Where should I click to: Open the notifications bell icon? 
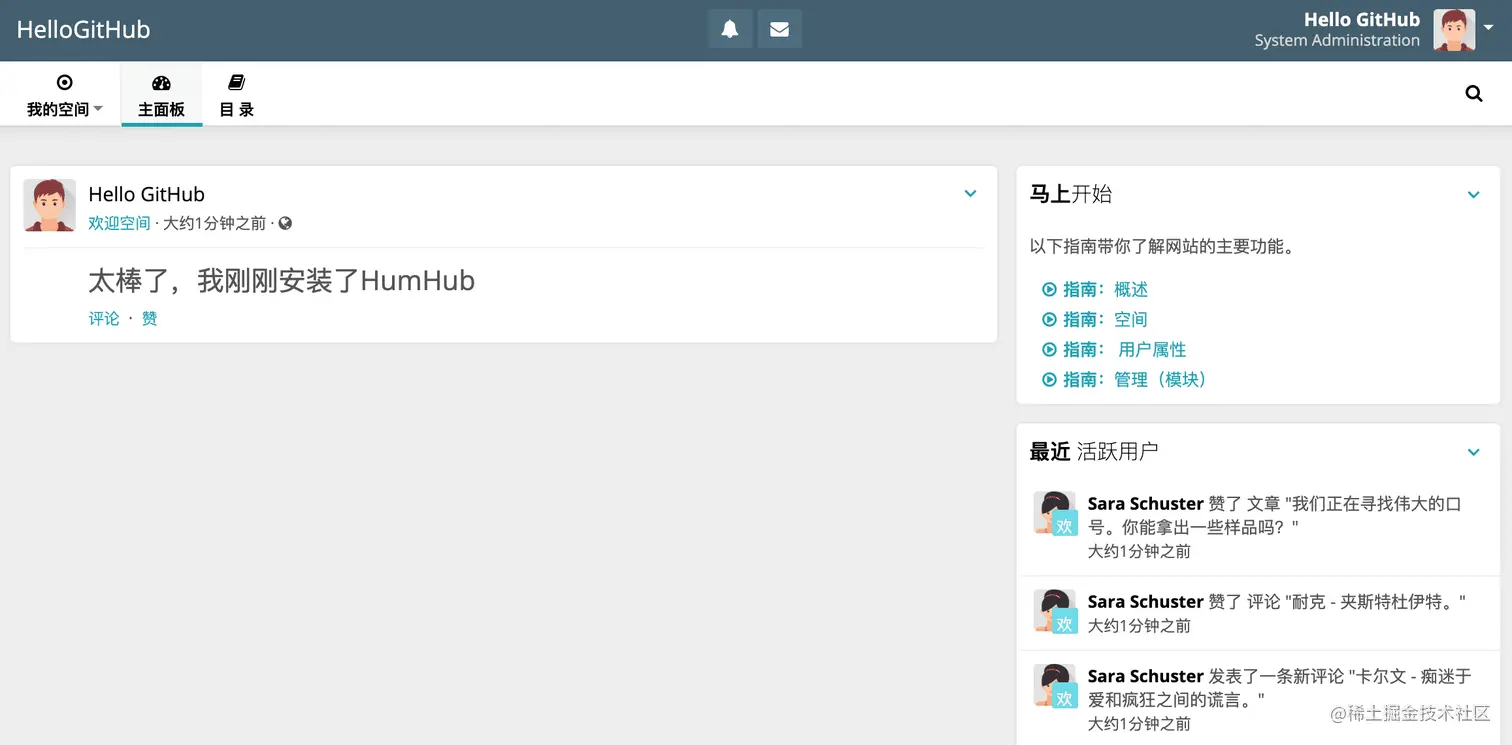coord(730,29)
